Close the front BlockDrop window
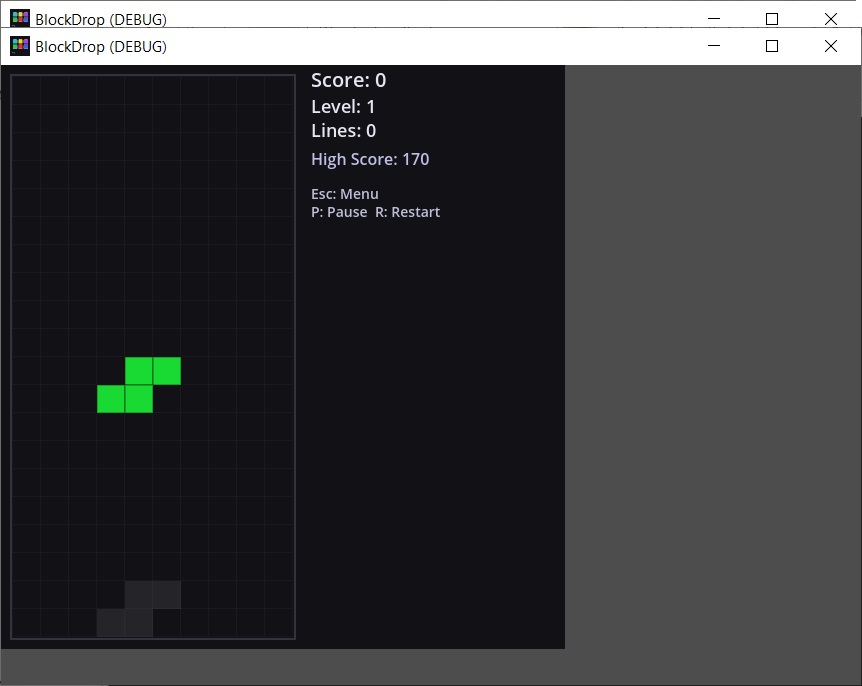Screen dimensions: 862x686 831,46
